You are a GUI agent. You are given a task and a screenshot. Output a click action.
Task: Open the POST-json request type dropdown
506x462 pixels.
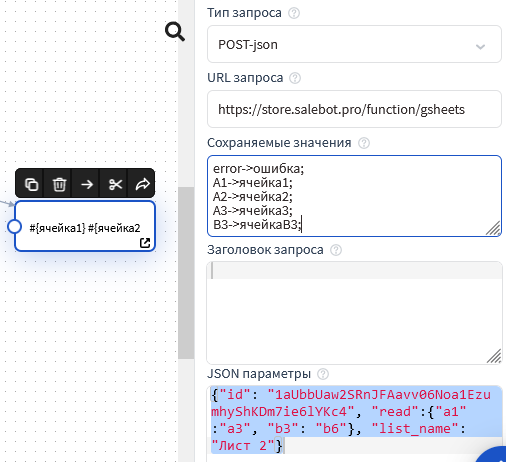tap(354, 44)
